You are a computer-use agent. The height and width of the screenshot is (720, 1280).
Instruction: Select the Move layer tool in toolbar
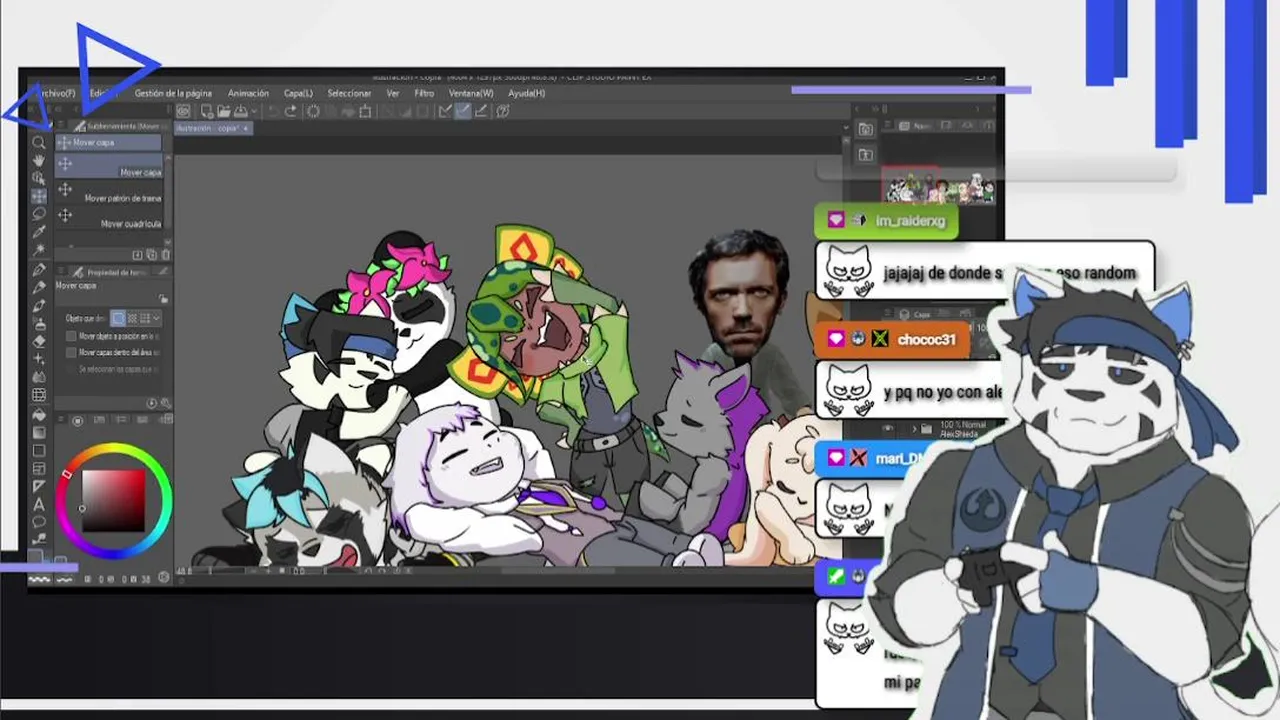(x=39, y=196)
